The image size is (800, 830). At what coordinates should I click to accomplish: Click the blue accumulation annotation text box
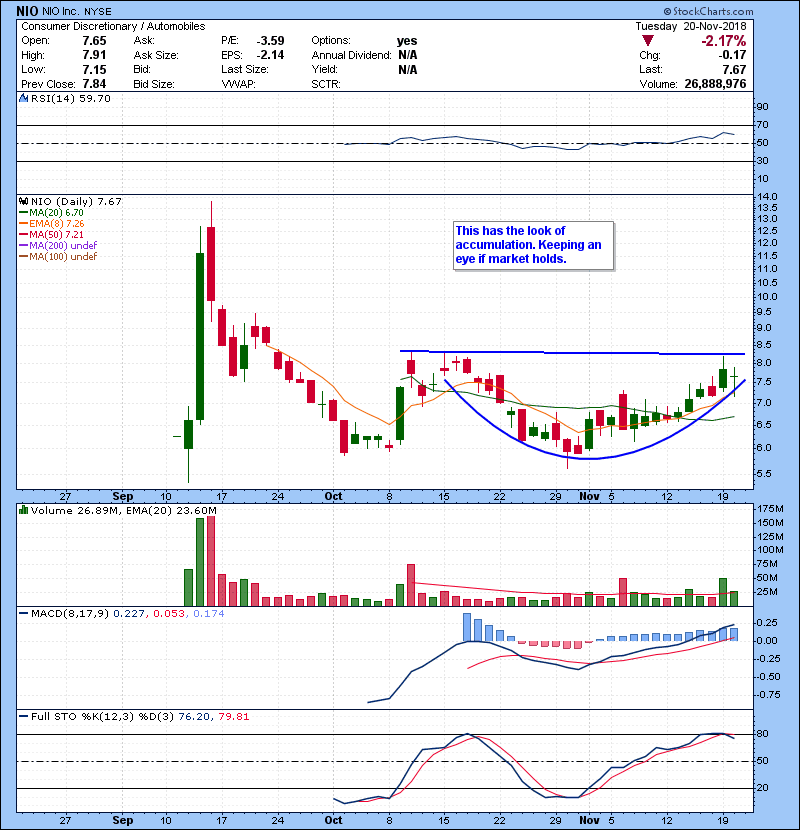click(x=533, y=246)
